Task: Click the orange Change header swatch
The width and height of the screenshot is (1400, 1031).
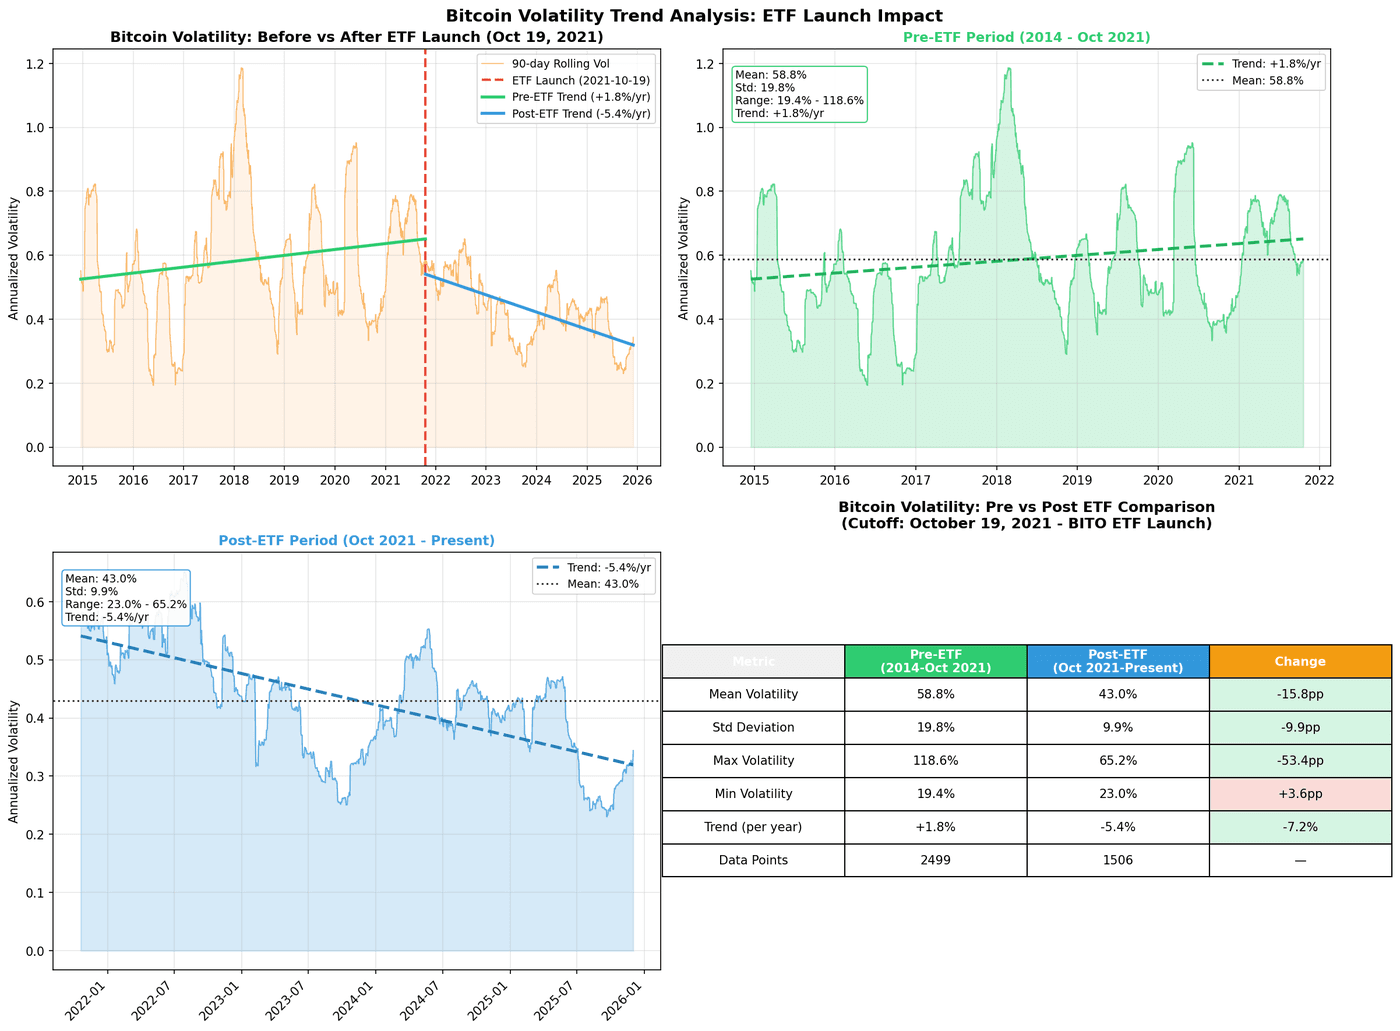Action: (x=1299, y=661)
